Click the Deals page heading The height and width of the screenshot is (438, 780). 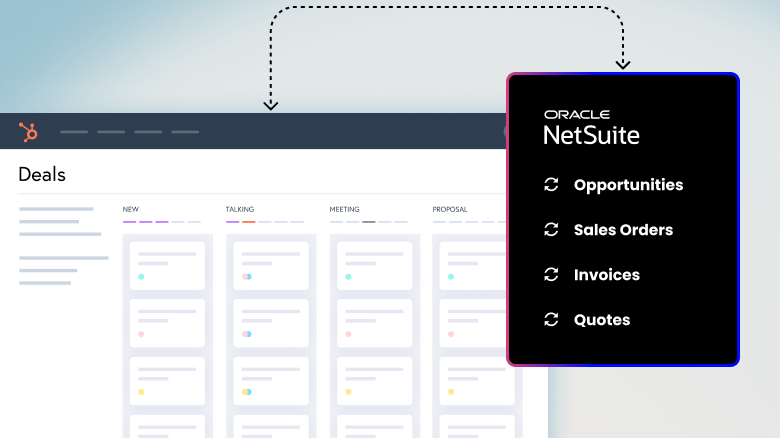tap(42, 175)
